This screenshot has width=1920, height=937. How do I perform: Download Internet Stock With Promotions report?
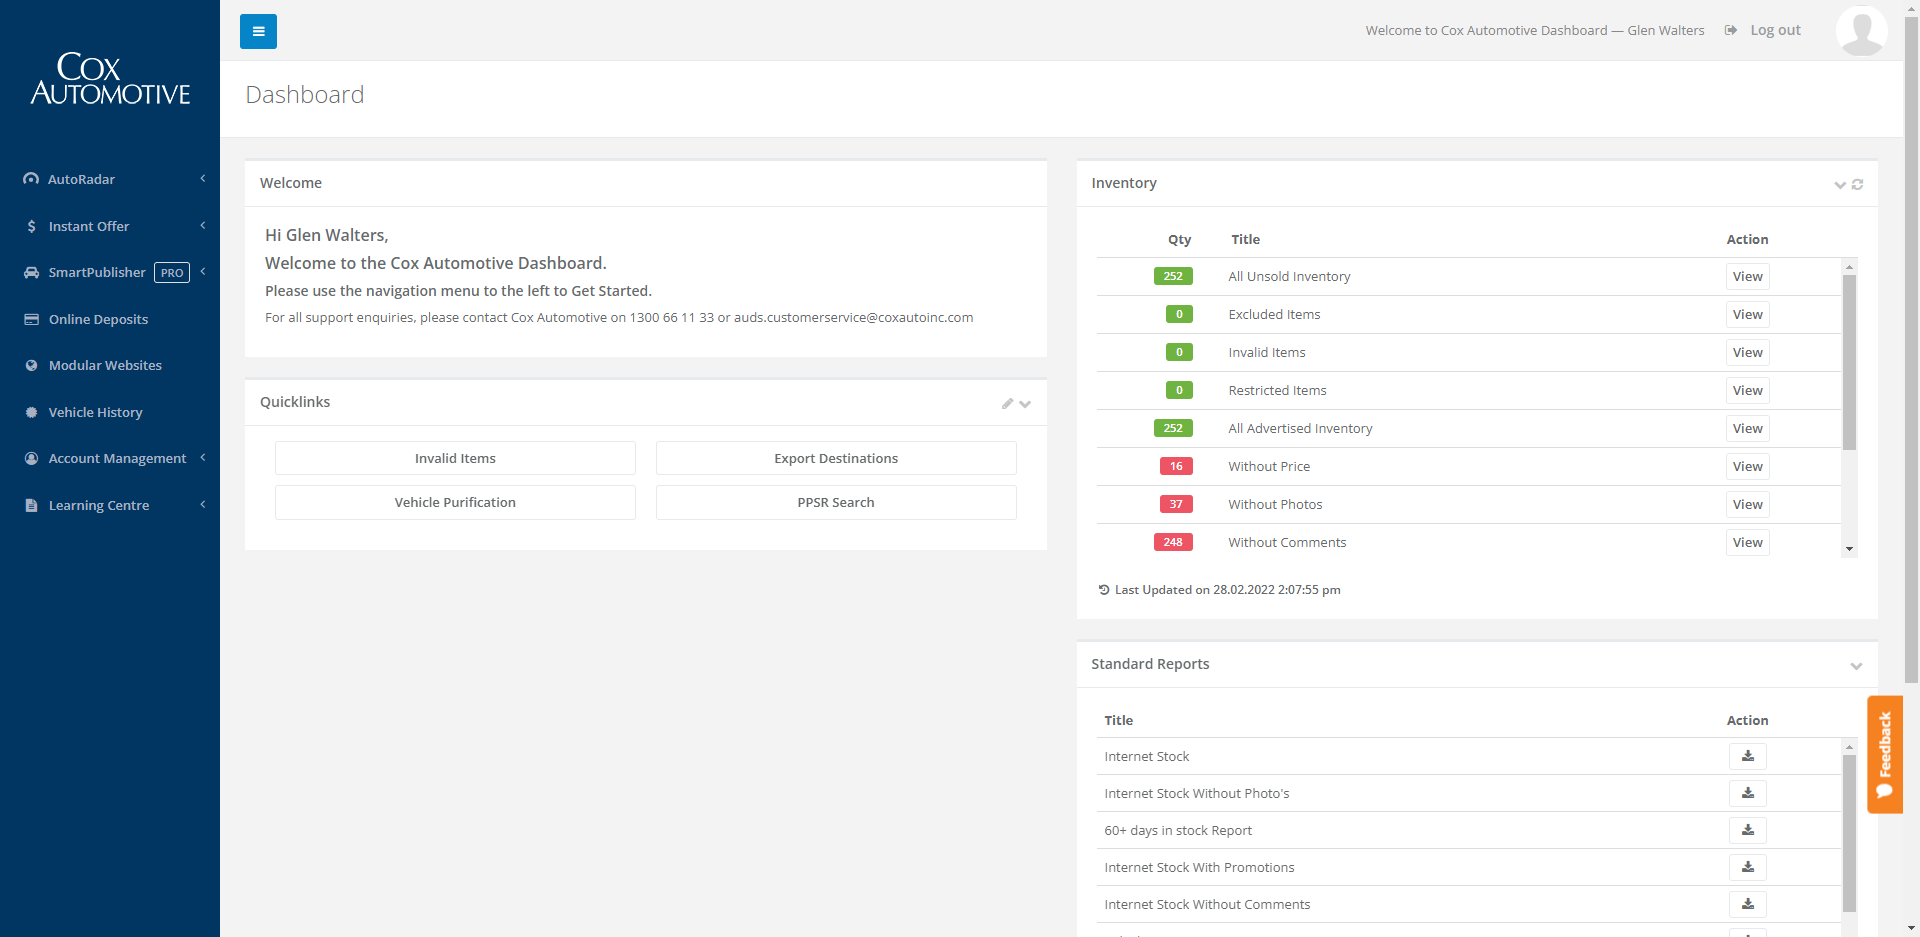(1747, 867)
